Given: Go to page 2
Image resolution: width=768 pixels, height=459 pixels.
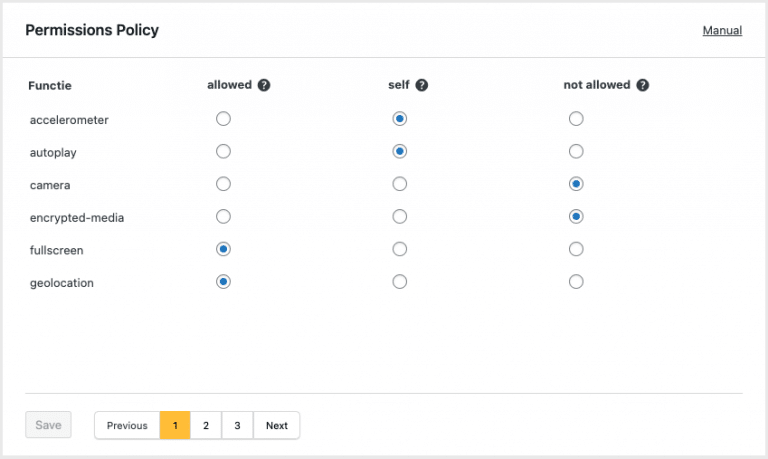Looking at the screenshot, I should tap(206, 425).
